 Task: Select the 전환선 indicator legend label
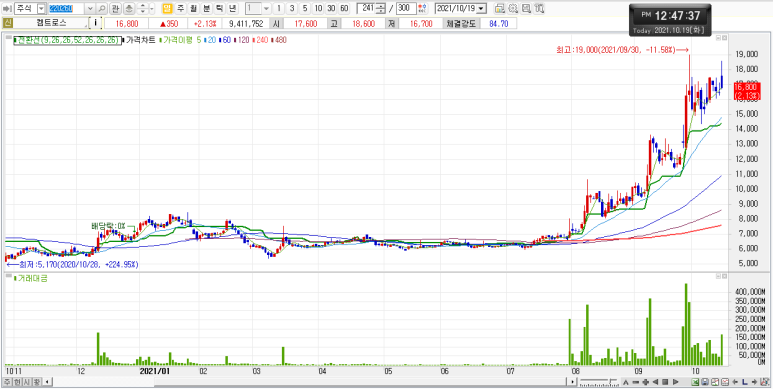pyautogui.click(x=68, y=40)
